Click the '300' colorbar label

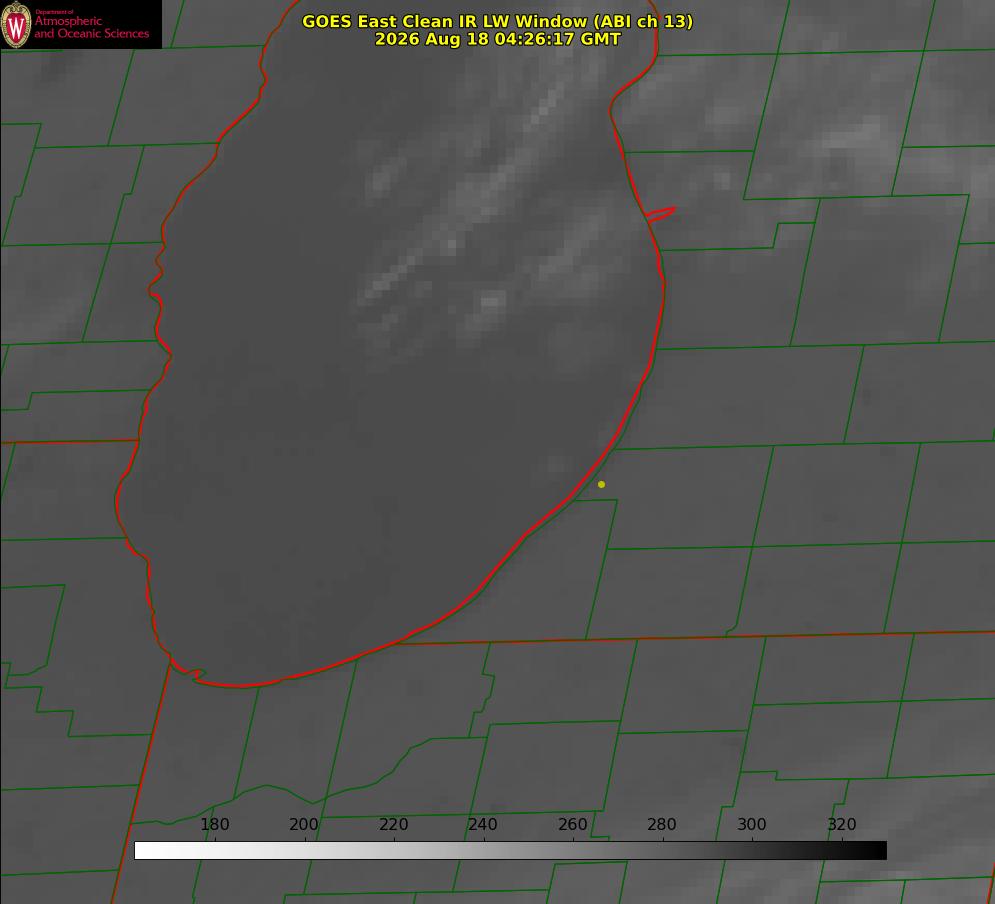tap(752, 824)
